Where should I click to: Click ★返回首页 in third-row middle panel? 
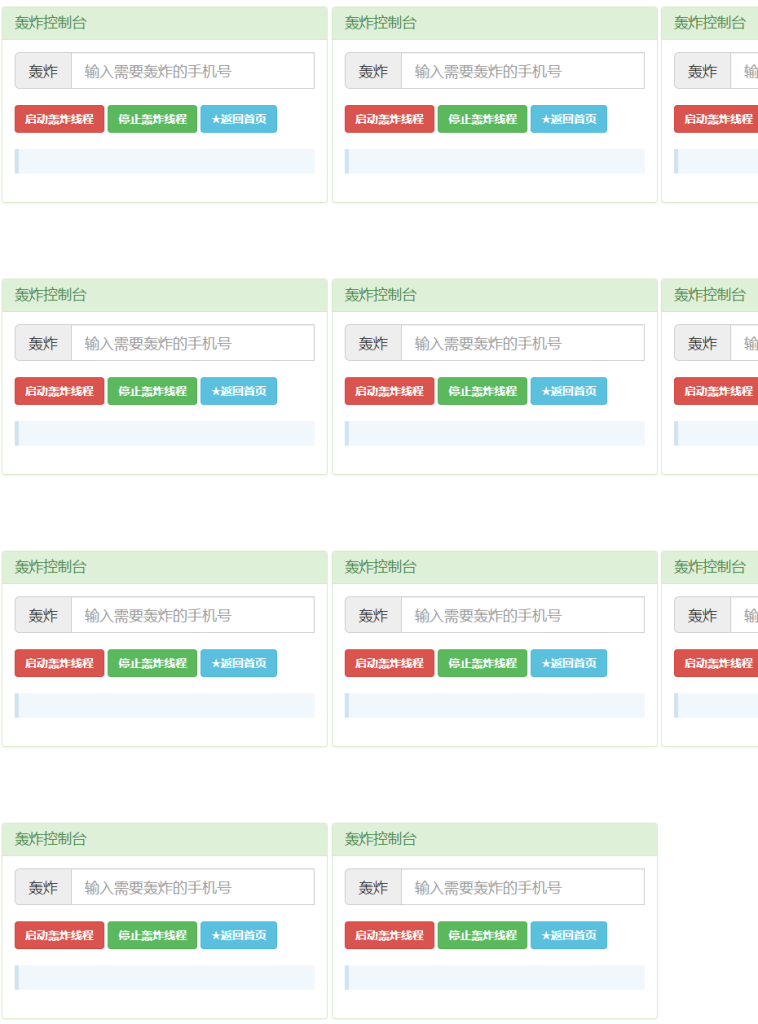point(569,663)
